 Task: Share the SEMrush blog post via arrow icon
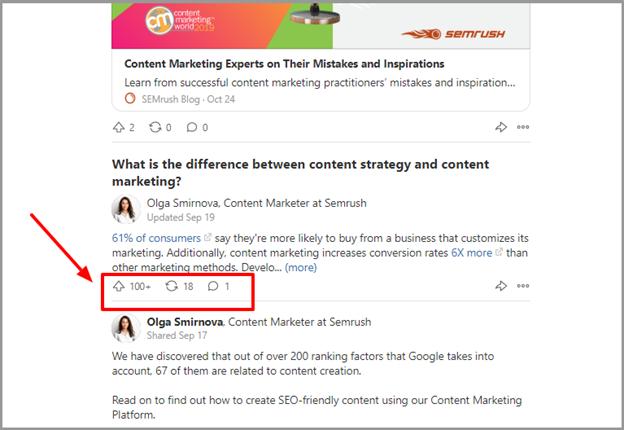coord(501,127)
